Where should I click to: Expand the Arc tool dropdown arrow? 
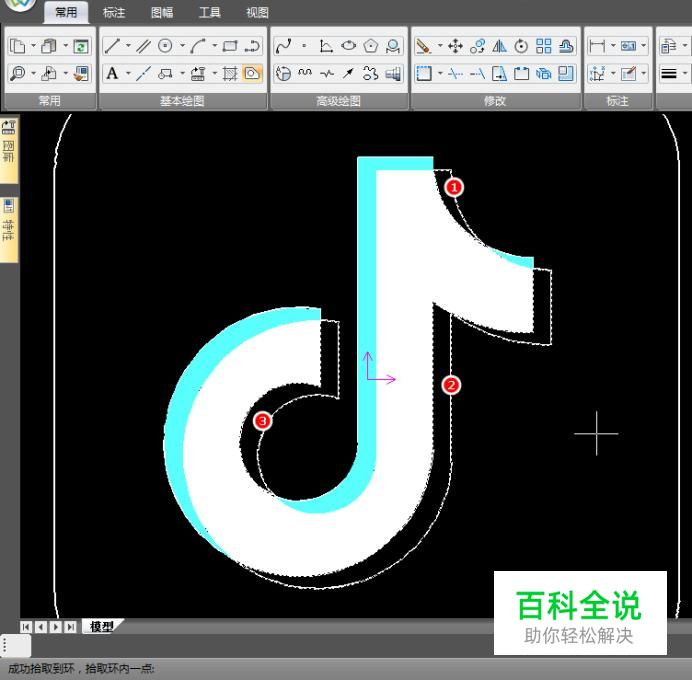coord(214,46)
